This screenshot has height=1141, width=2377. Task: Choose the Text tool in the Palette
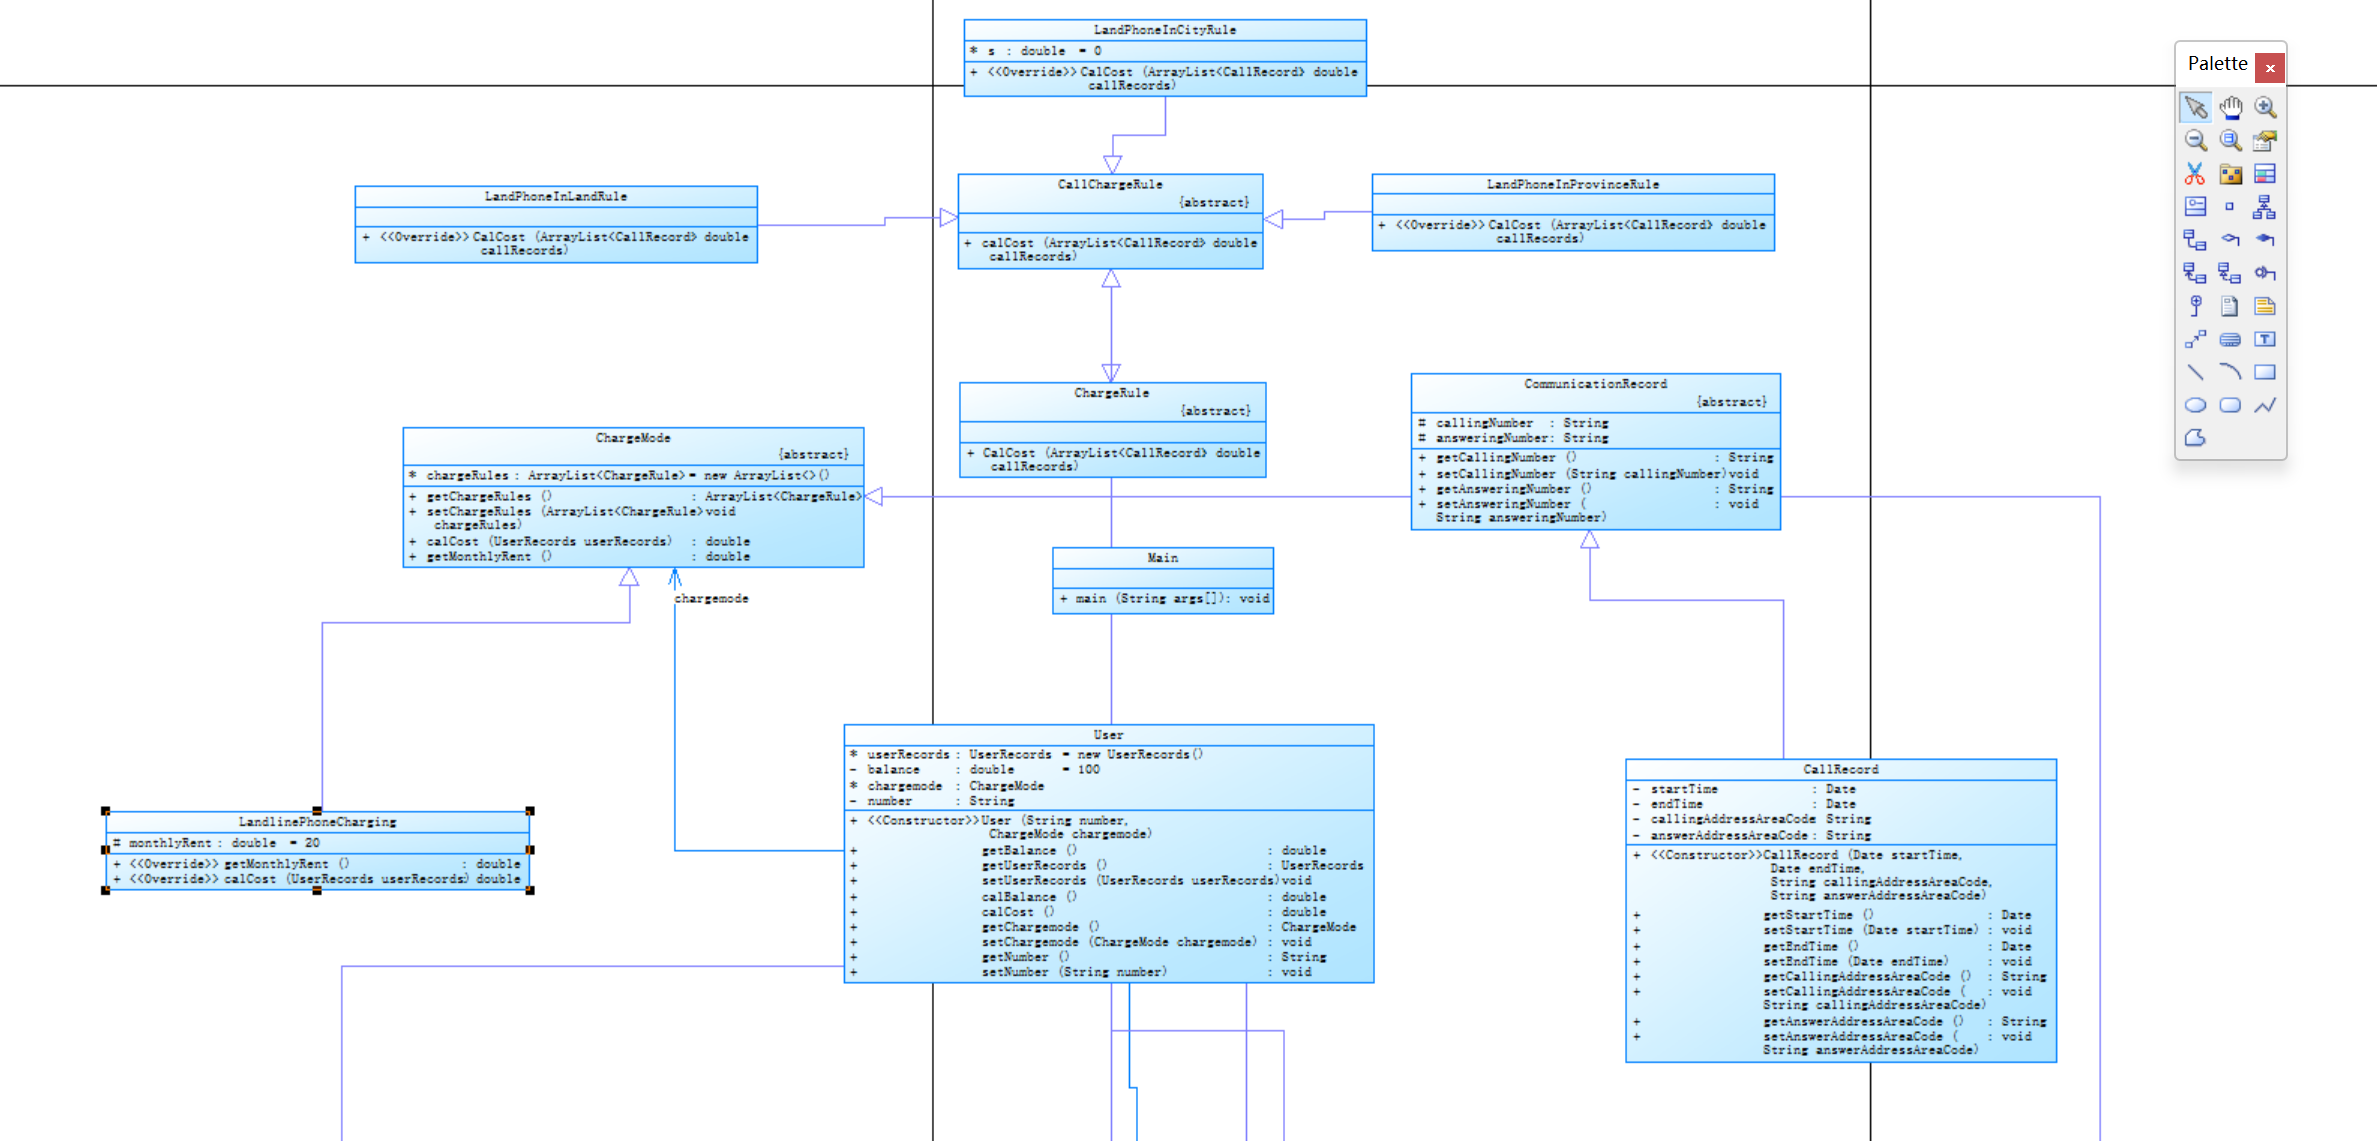click(x=2265, y=339)
